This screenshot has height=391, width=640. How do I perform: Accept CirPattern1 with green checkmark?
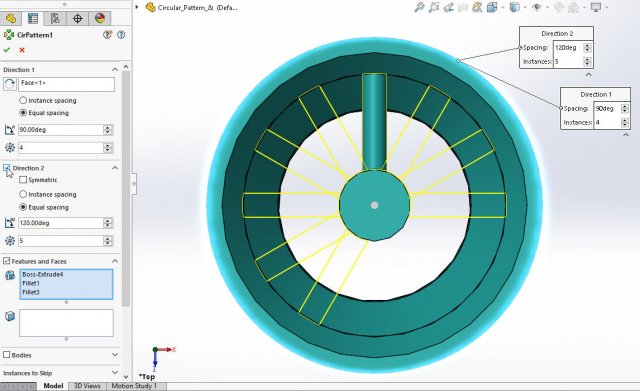[7, 50]
